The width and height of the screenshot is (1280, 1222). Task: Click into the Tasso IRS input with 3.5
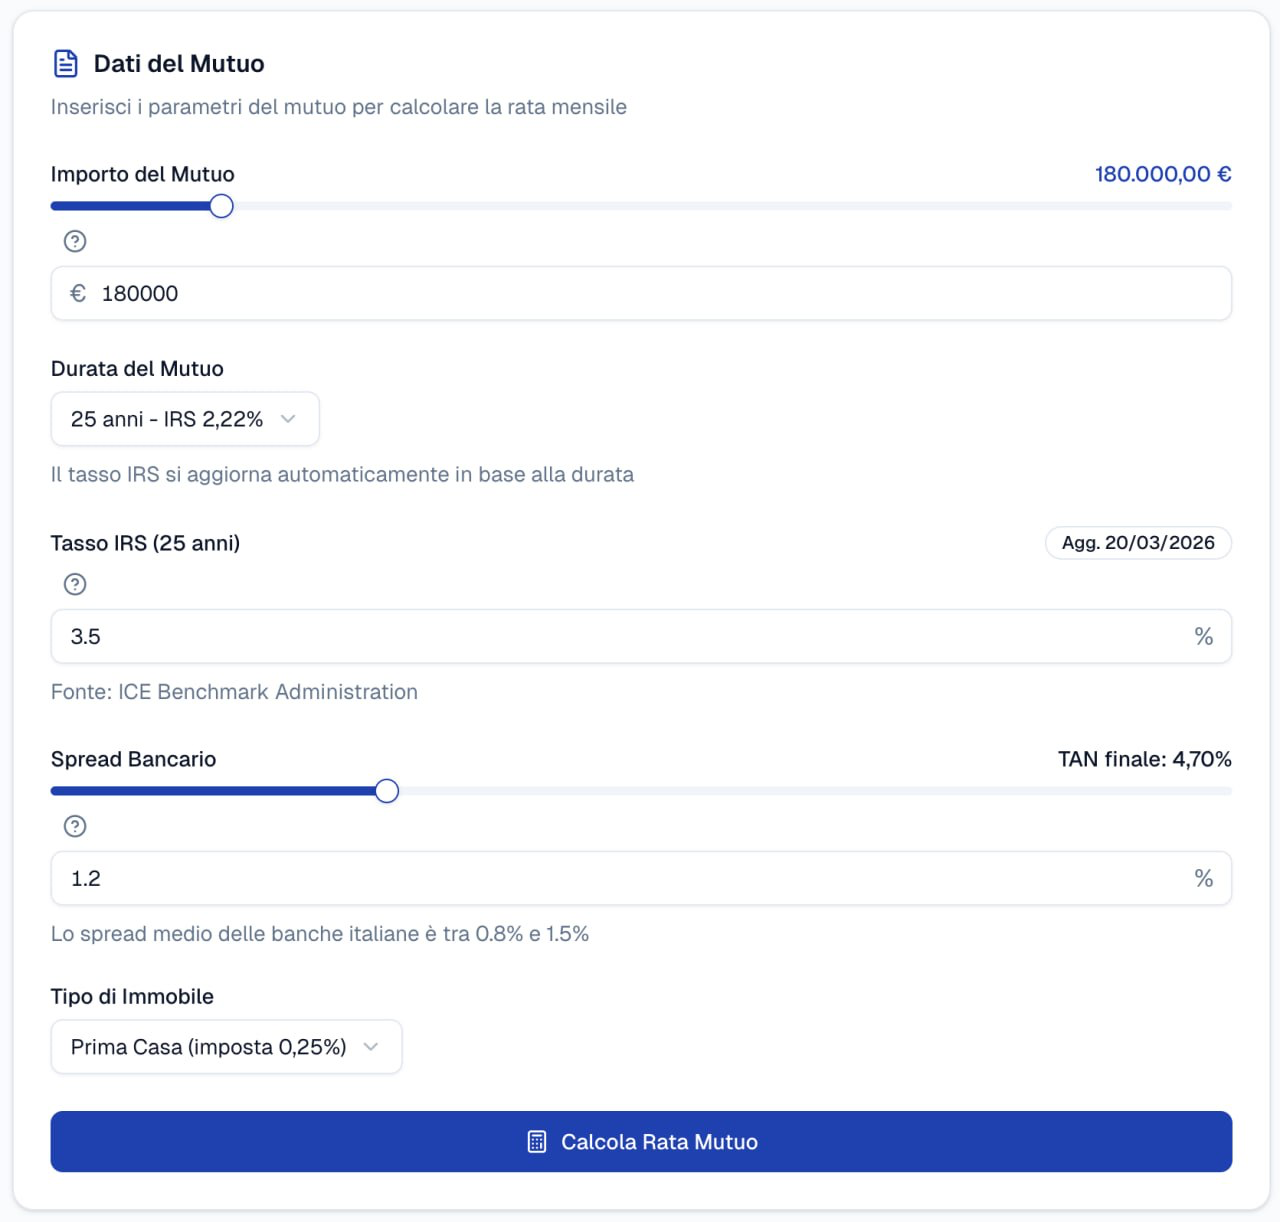620,636
